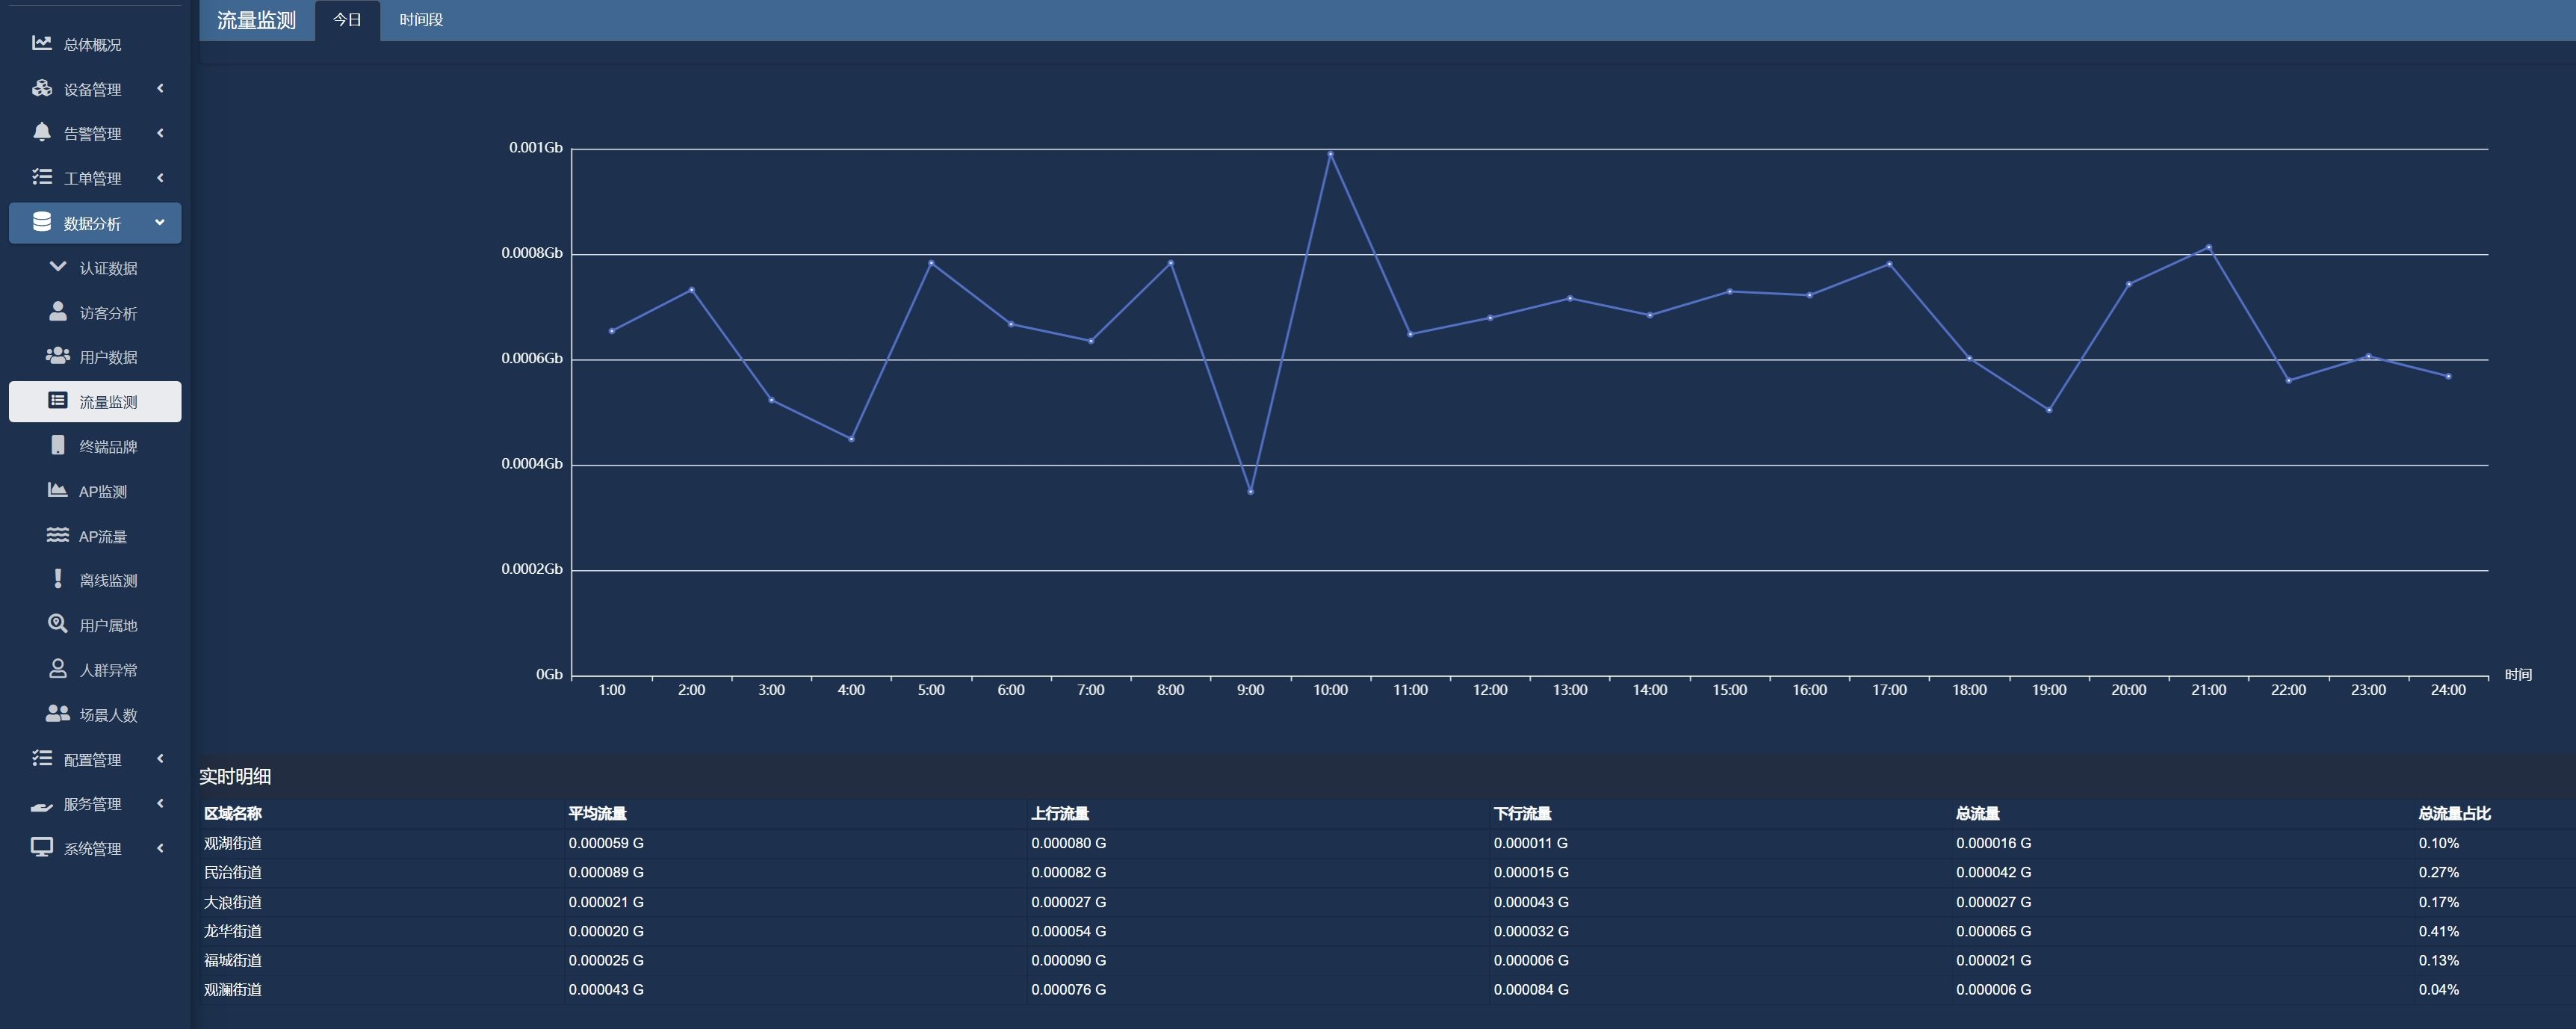Select the 今日 tab
This screenshot has width=2576, height=1029.
coord(347,20)
